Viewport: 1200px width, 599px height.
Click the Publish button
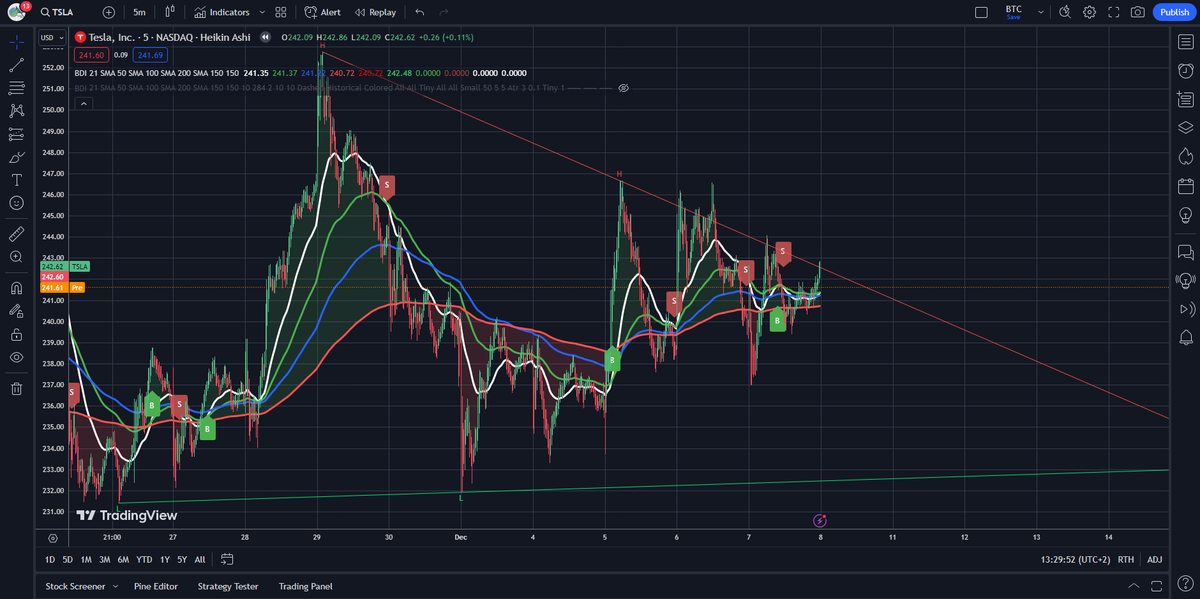pyautogui.click(x=1173, y=12)
